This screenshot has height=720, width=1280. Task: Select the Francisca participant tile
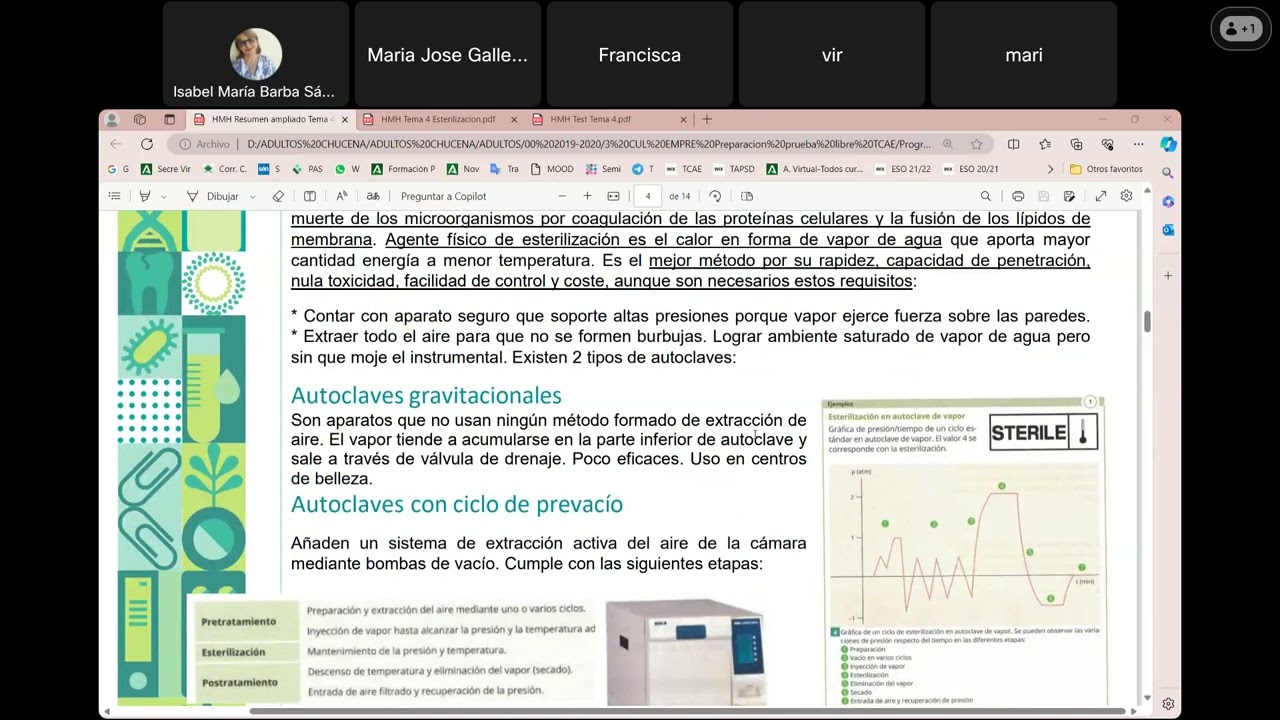point(639,54)
